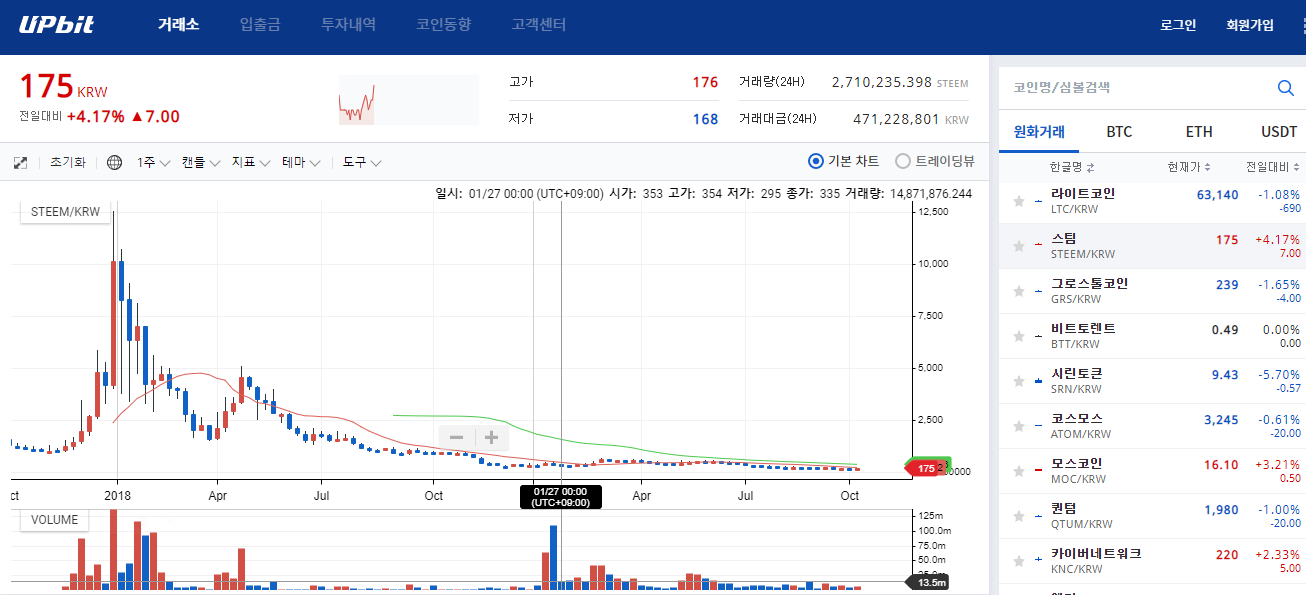Select the 비트토렌트 BTT/KRW row
This screenshot has width=1306, height=595.
1152,336
